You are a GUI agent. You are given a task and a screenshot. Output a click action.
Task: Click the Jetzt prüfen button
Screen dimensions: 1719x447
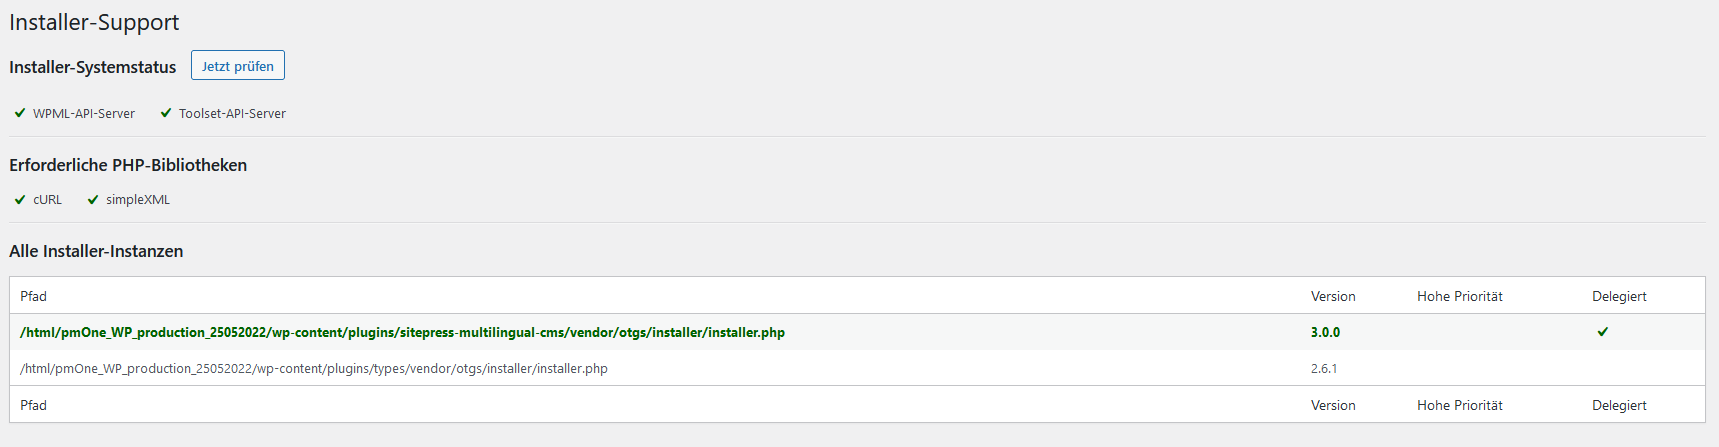(x=238, y=66)
